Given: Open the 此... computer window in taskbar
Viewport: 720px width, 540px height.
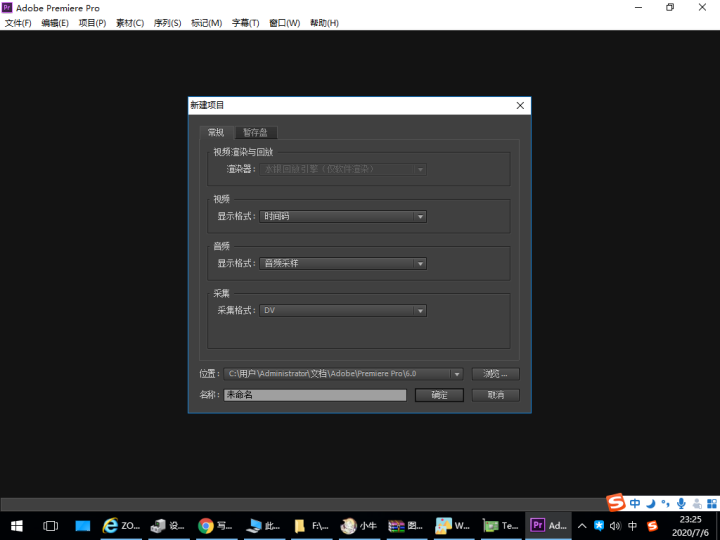Looking at the screenshot, I should coord(265,526).
